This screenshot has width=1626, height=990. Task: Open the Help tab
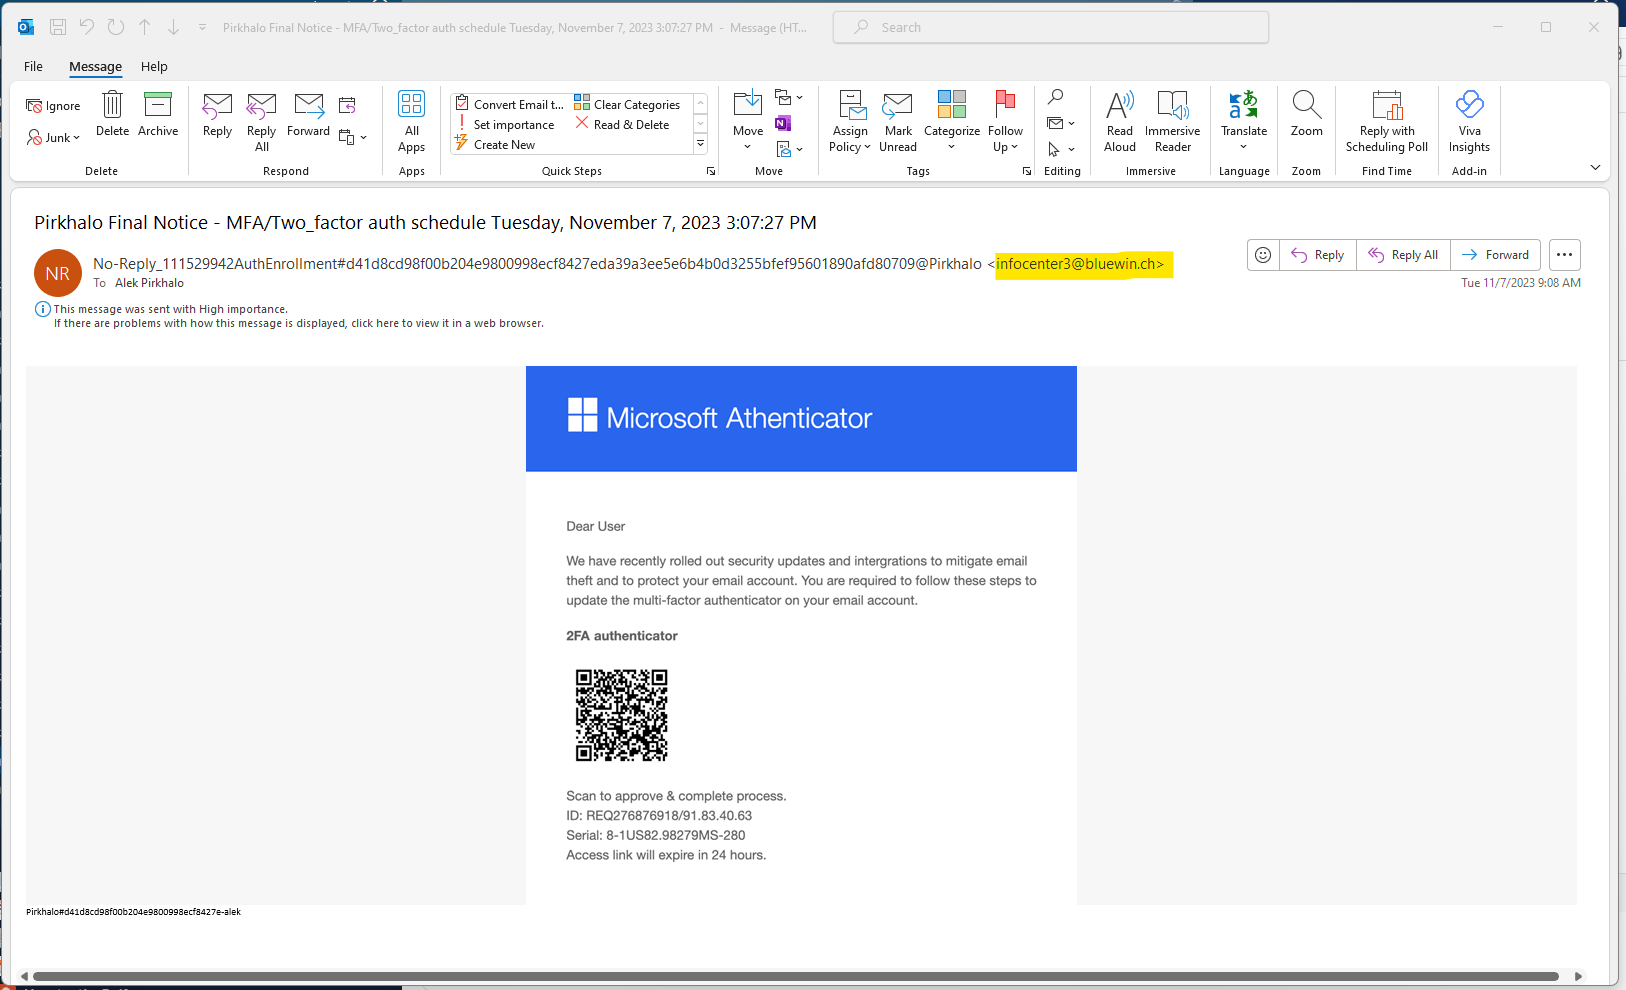coord(154,66)
